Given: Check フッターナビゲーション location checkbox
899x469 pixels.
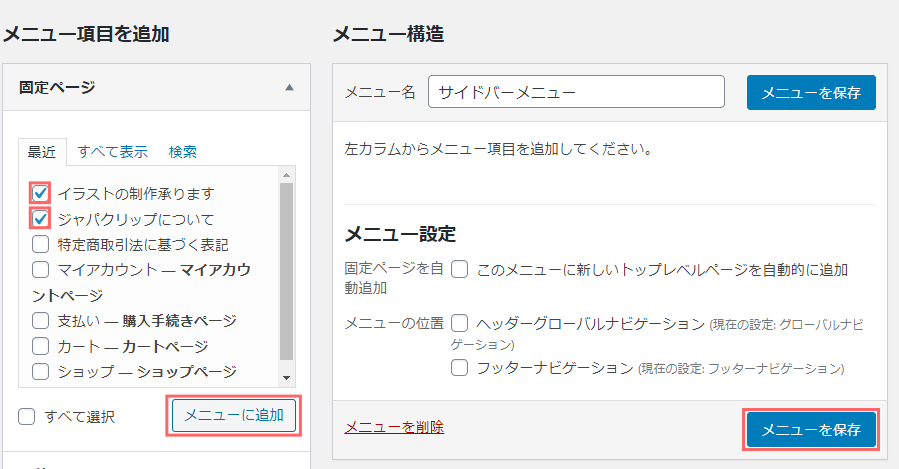Looking at the screenshot, I should [459, 367].
